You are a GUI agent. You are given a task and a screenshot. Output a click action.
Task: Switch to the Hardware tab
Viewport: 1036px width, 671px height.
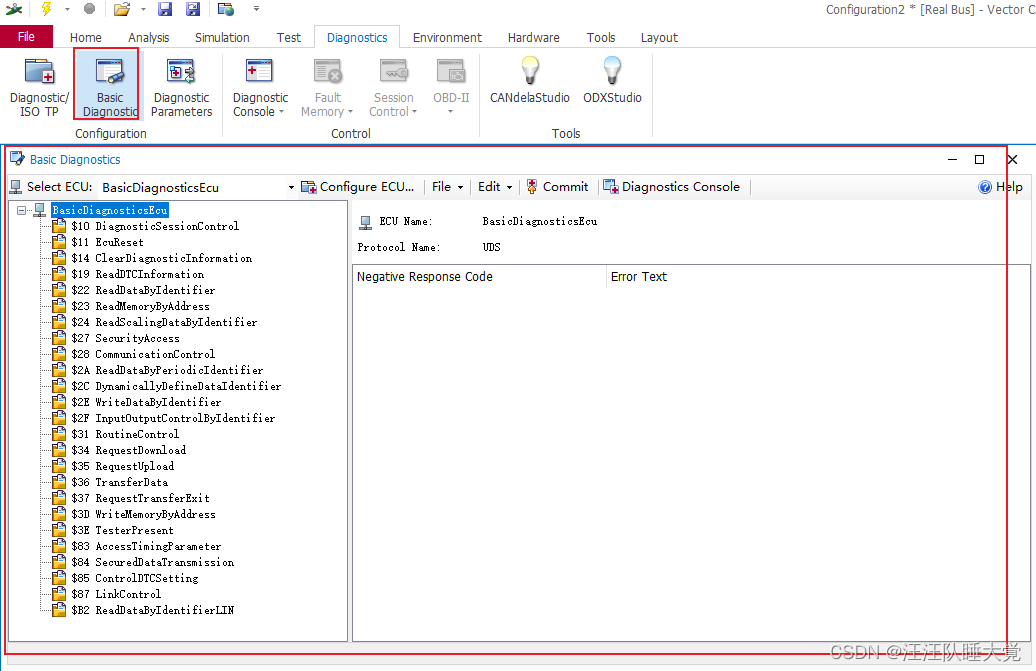[x=534, y=38]
